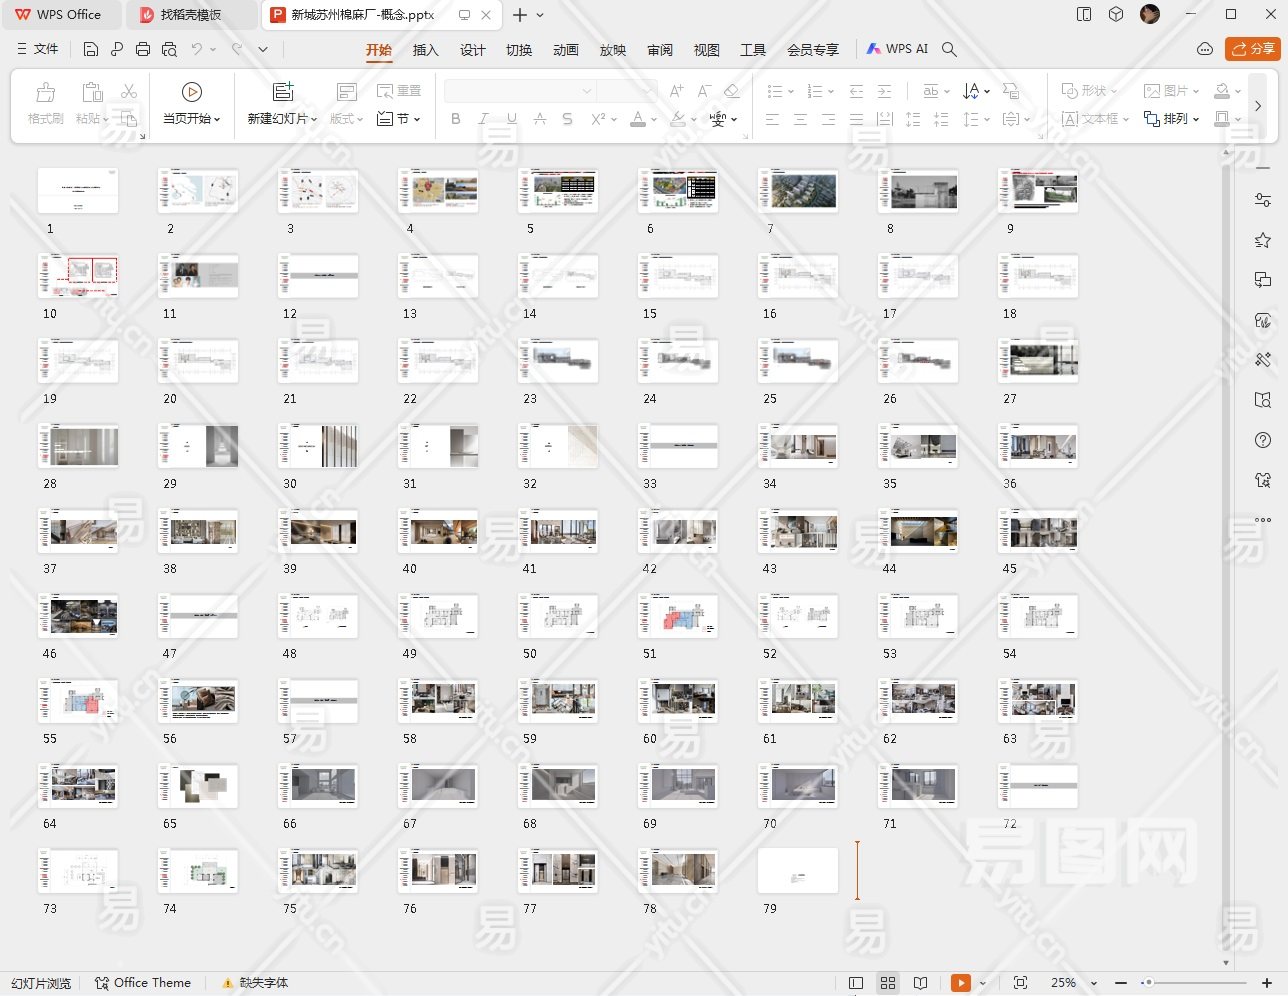
Task: Switch to normal view in status bar
Action: [x=856, y=983]
